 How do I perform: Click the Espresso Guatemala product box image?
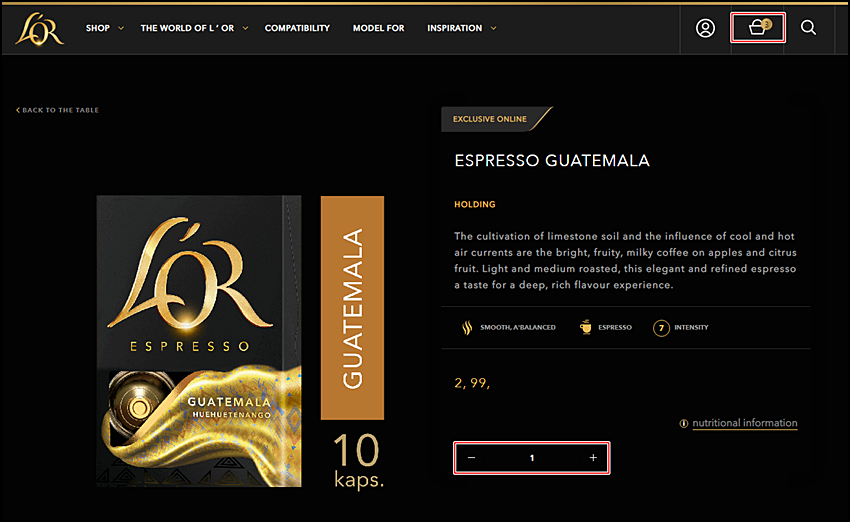click(x=199, y=341)
